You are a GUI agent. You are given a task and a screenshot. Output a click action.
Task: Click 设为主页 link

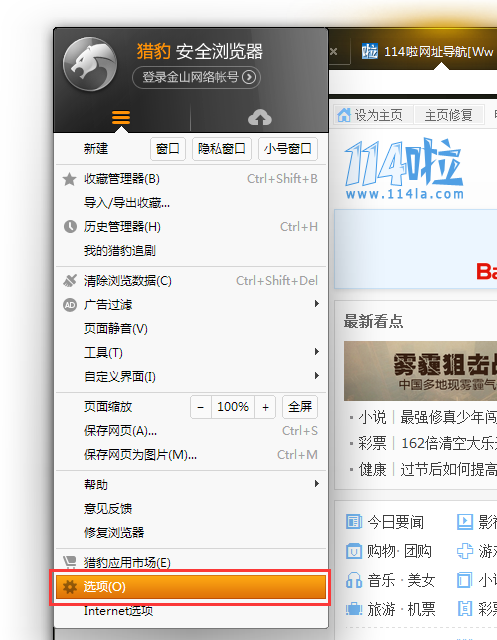(x=378, y=116)
